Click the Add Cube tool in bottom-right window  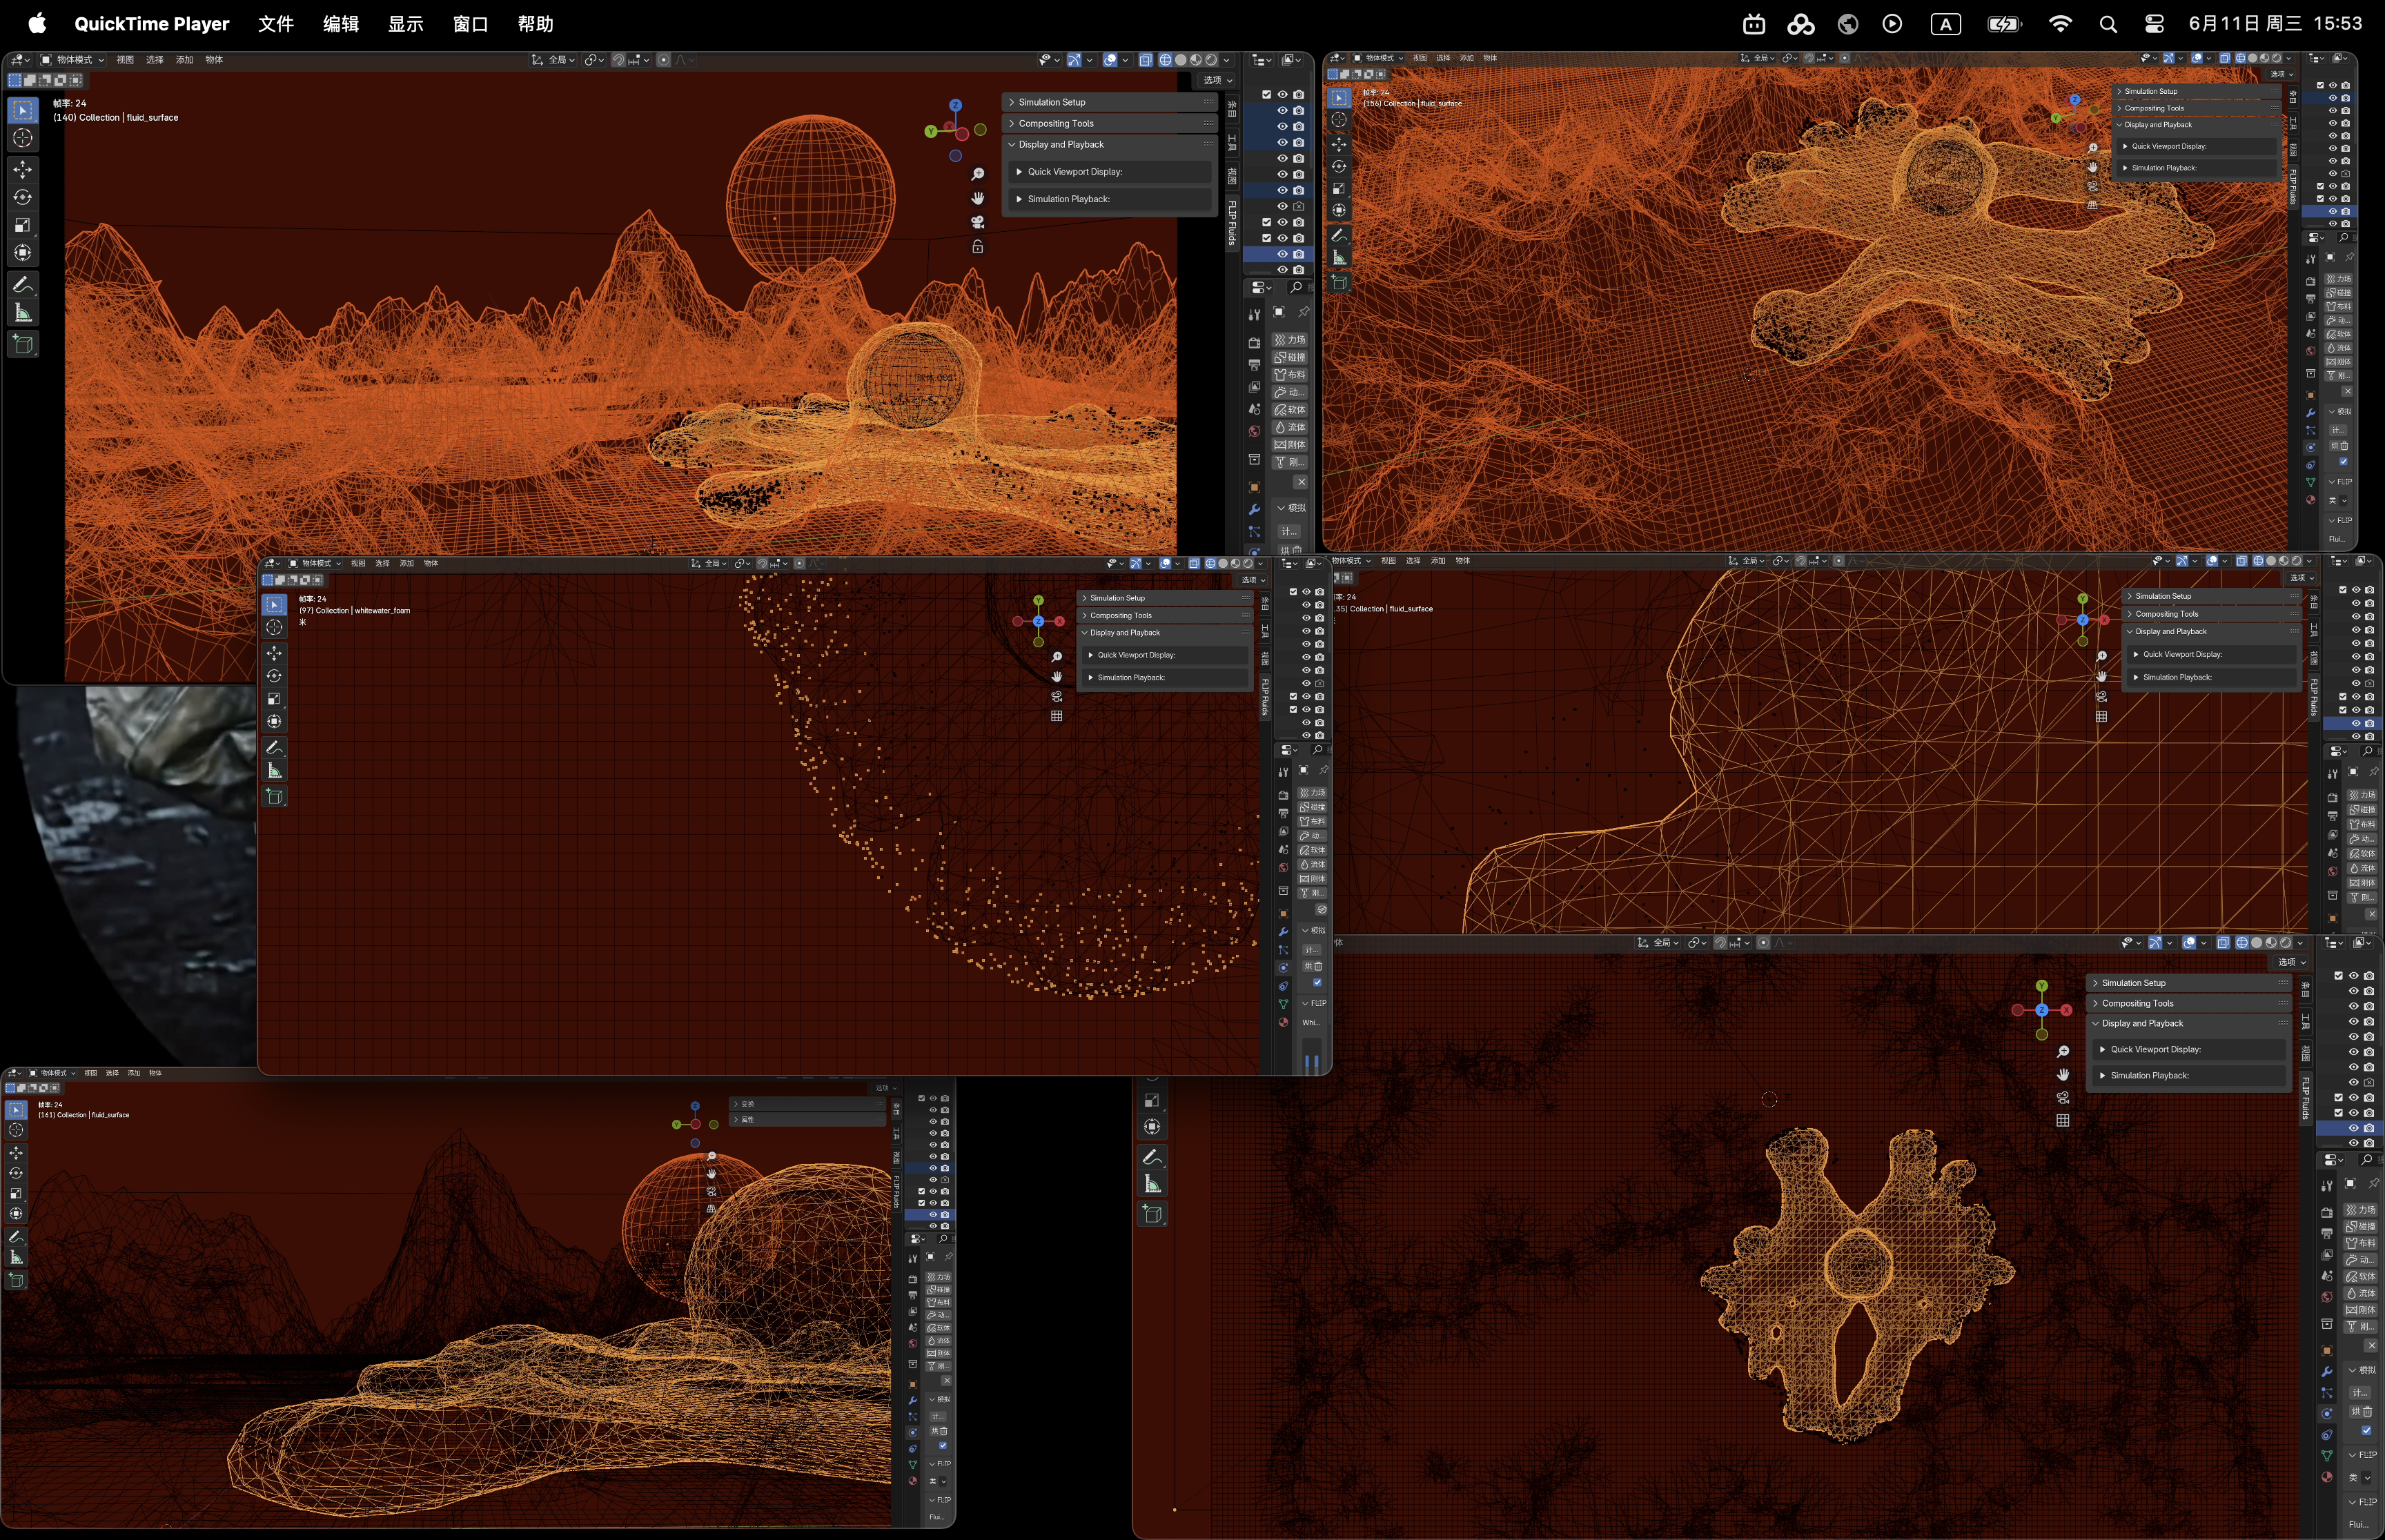(x=1152, y=1214)
